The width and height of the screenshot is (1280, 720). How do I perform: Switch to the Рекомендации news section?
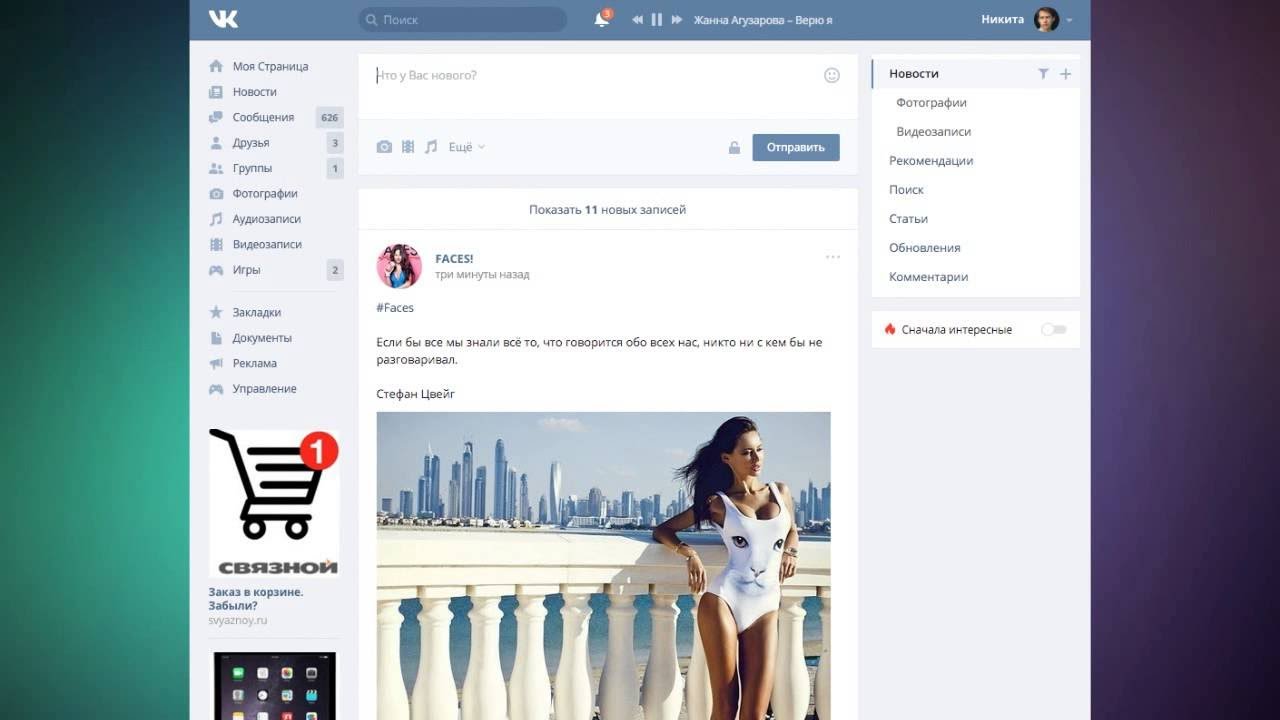(930, 161)
